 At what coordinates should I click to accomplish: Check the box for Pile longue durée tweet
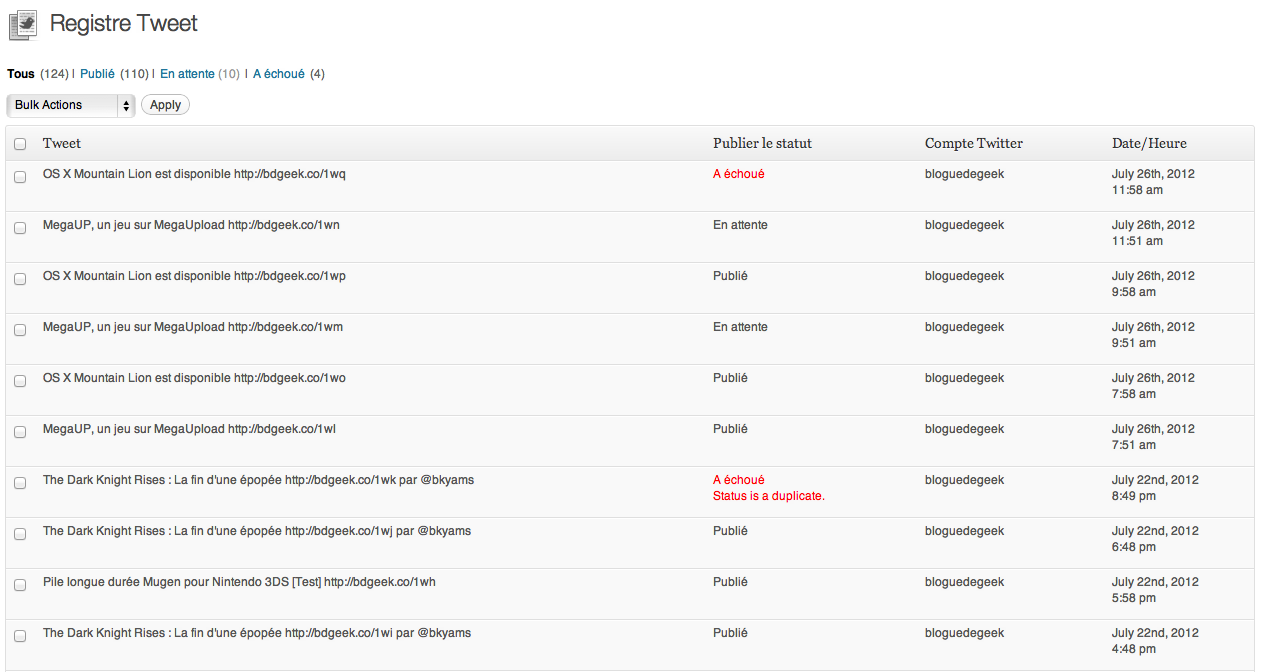click(20, 585)
